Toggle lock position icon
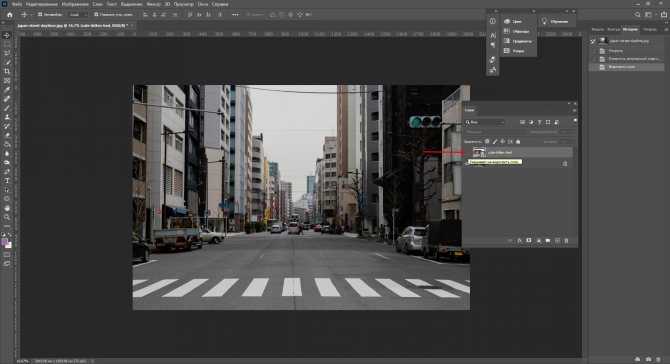The height and width of the screenshot is (364, 670). (x=502, y=141)
